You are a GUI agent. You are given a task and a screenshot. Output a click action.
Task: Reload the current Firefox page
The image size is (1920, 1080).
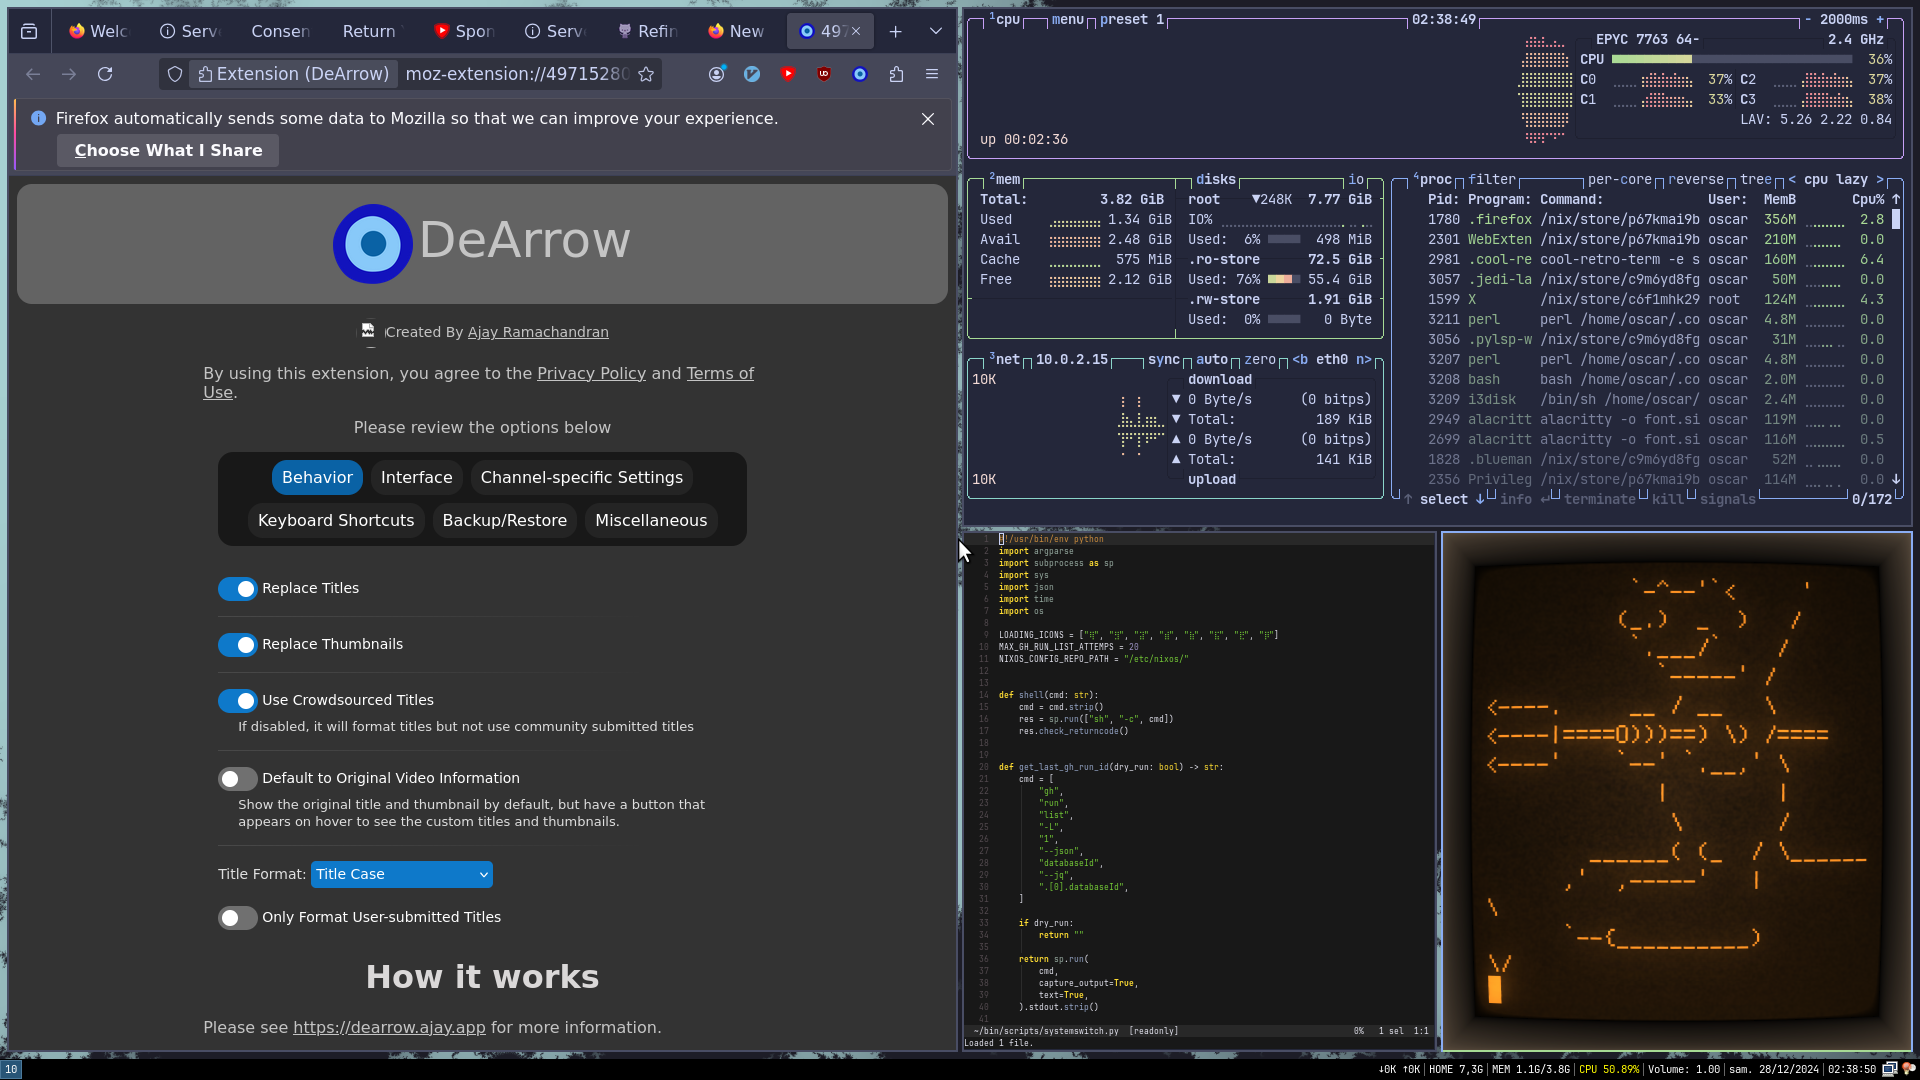105,74
